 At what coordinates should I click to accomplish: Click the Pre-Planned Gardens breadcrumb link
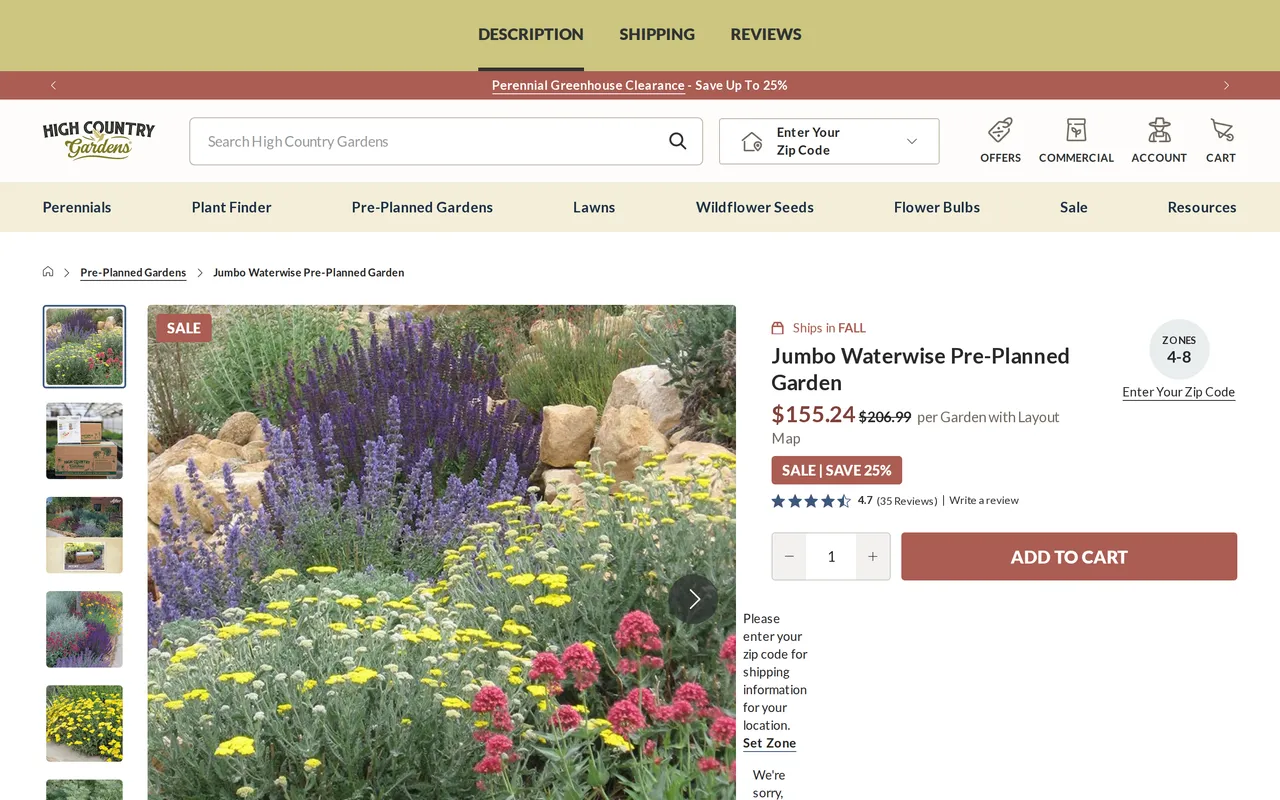click(133, 272)
